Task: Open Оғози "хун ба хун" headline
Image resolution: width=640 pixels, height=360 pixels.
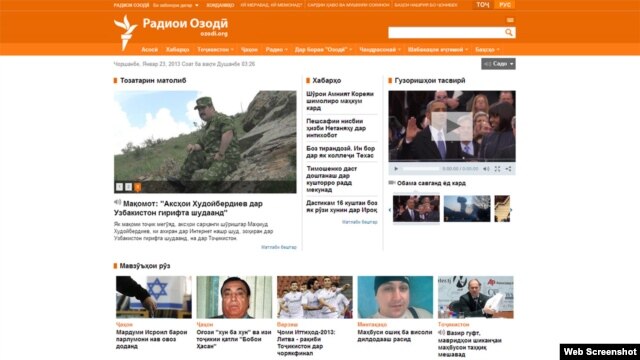Action: pos(234,339)
